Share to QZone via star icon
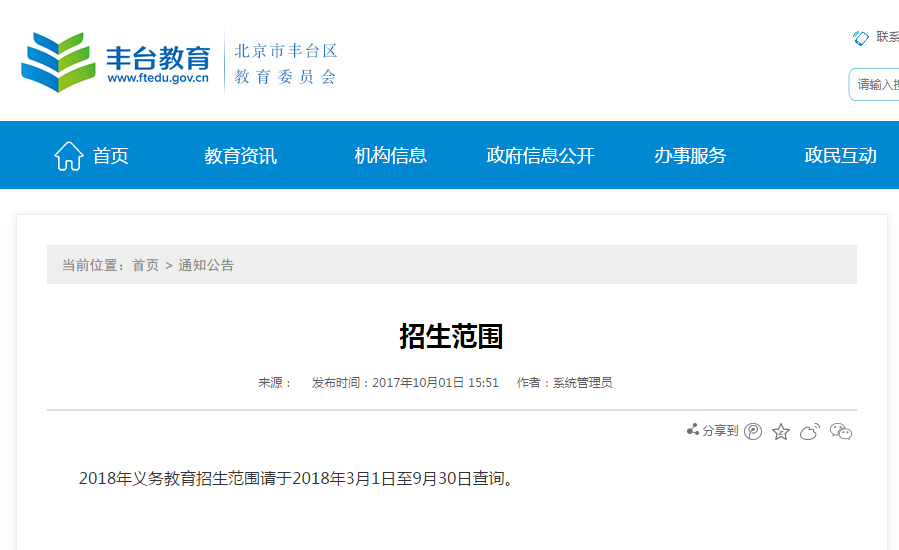Screen dimensions: 899x550 coord(781,431)
